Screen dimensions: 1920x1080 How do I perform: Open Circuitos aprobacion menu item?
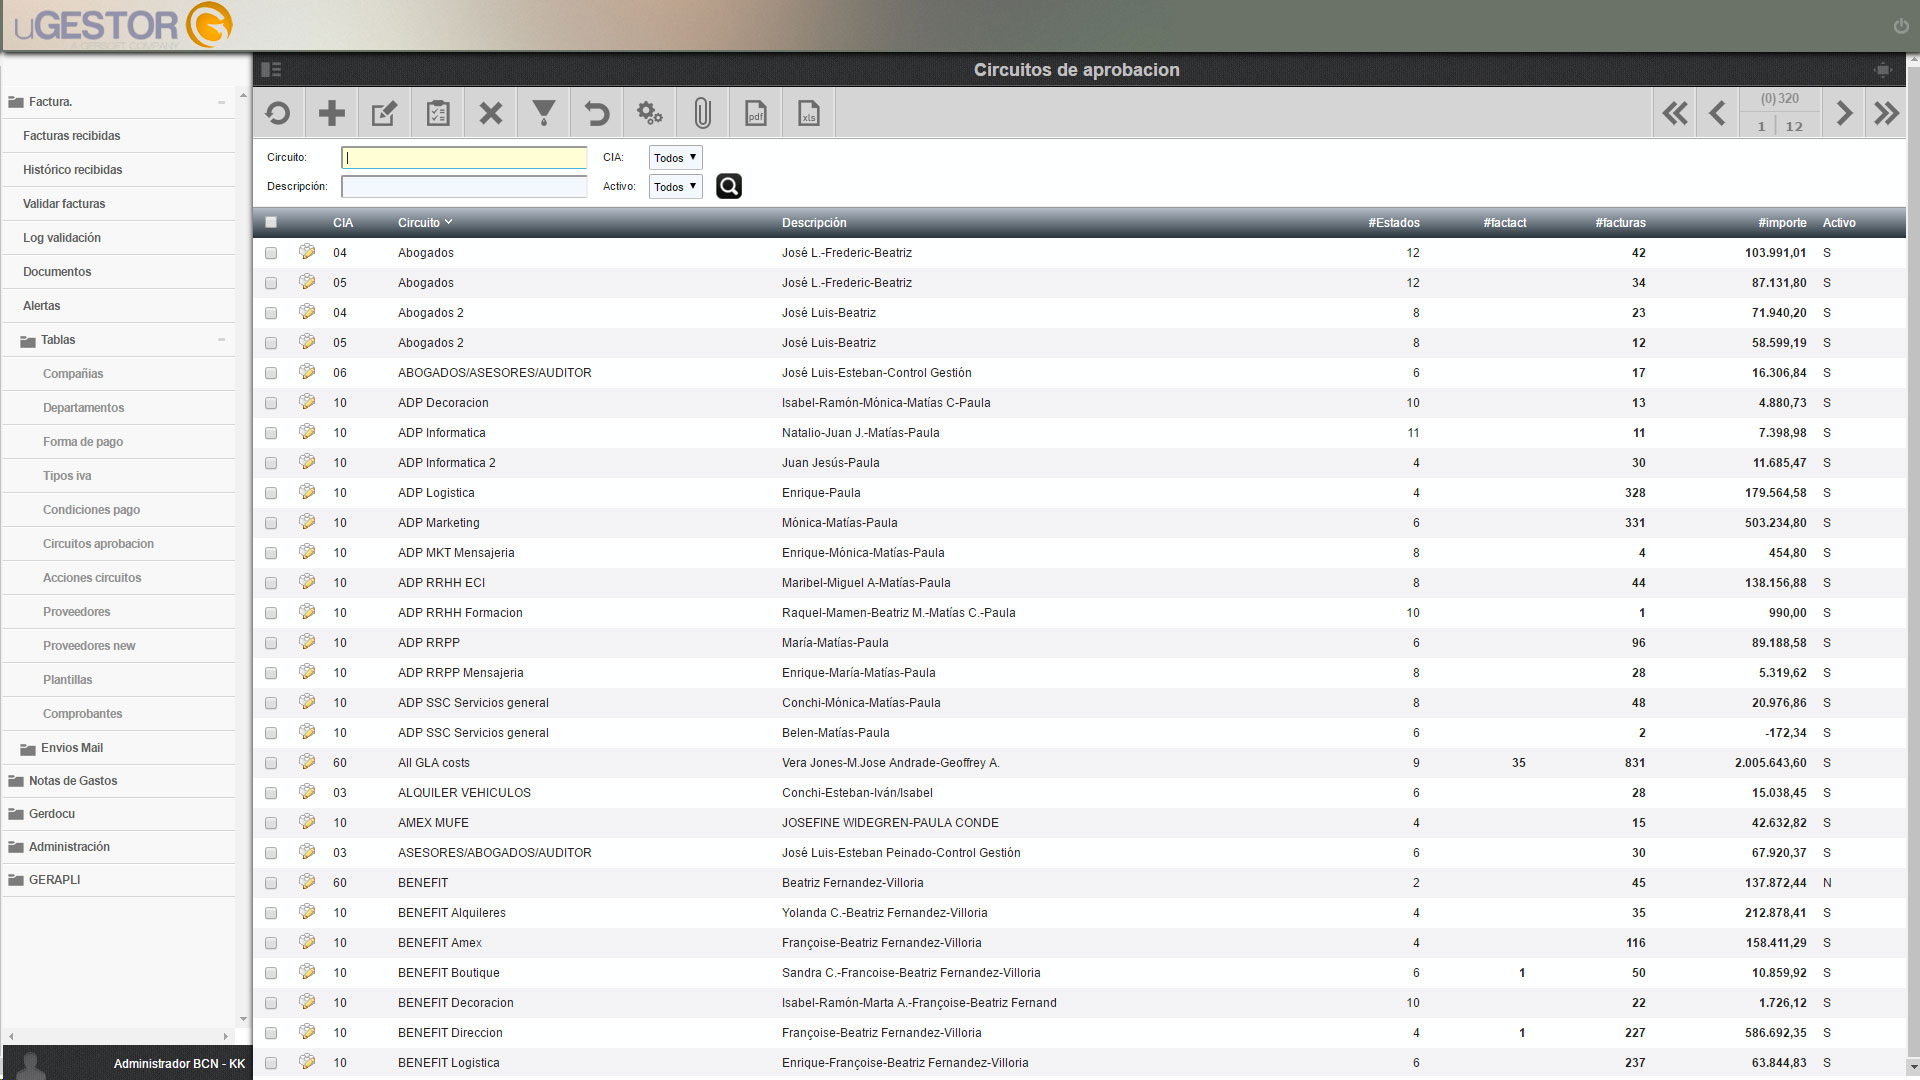click(98, 544)
